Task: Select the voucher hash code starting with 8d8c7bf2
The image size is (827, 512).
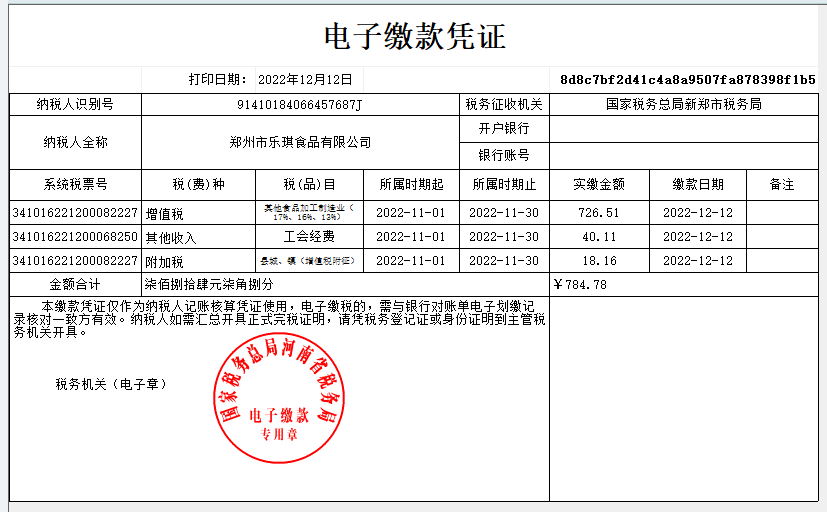Action: point(687,79)
